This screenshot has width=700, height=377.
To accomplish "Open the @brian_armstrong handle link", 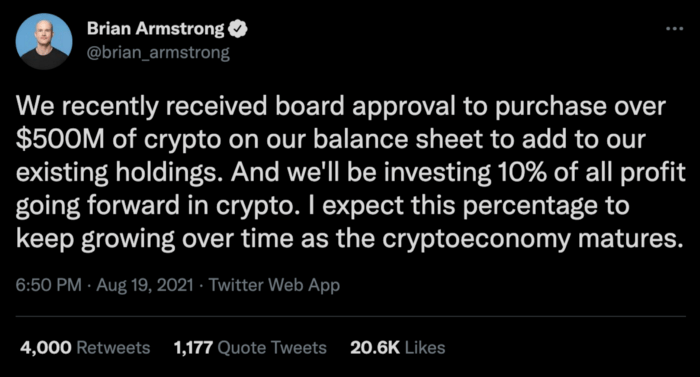I will click(158, 53).
